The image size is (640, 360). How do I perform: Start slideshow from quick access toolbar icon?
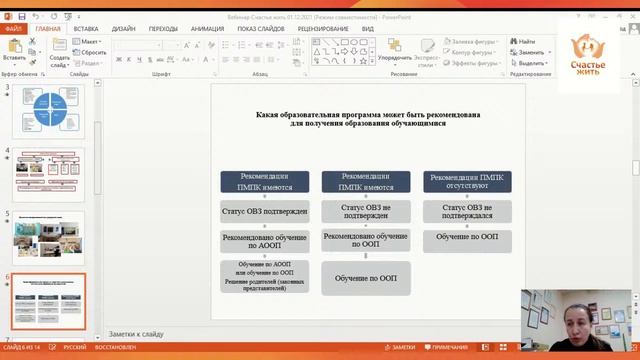click(x=68, y=17)
